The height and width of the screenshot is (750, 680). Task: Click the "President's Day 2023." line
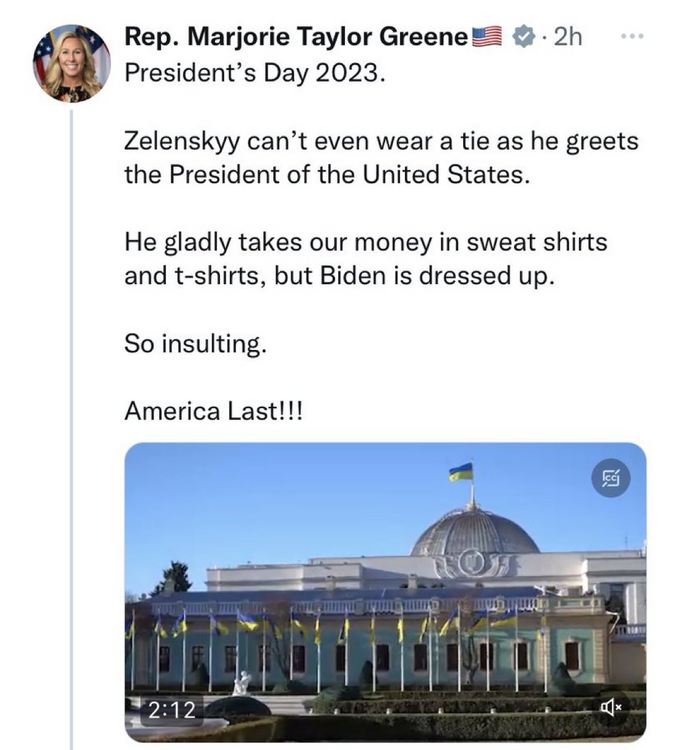pos(253,75)
